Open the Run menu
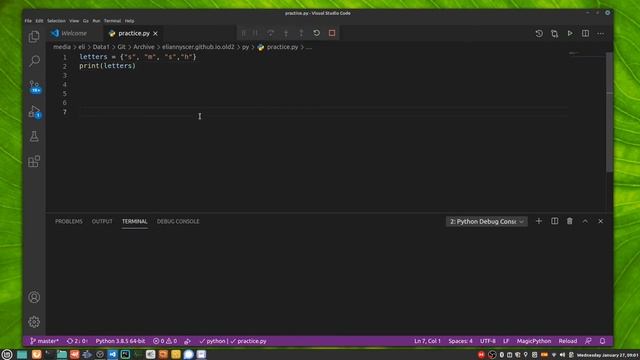This screenshot has height=360, width=640. click(x=96, y=21)
